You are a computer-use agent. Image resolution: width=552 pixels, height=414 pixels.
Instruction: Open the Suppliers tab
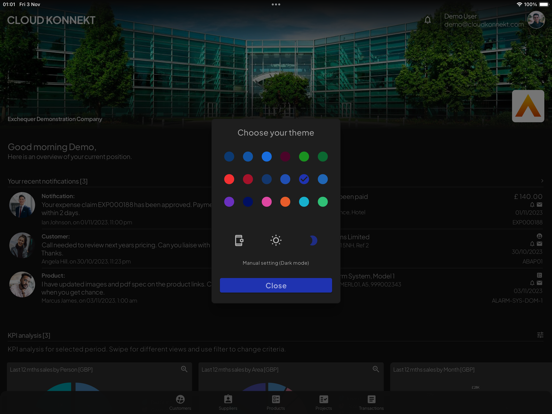228,402
